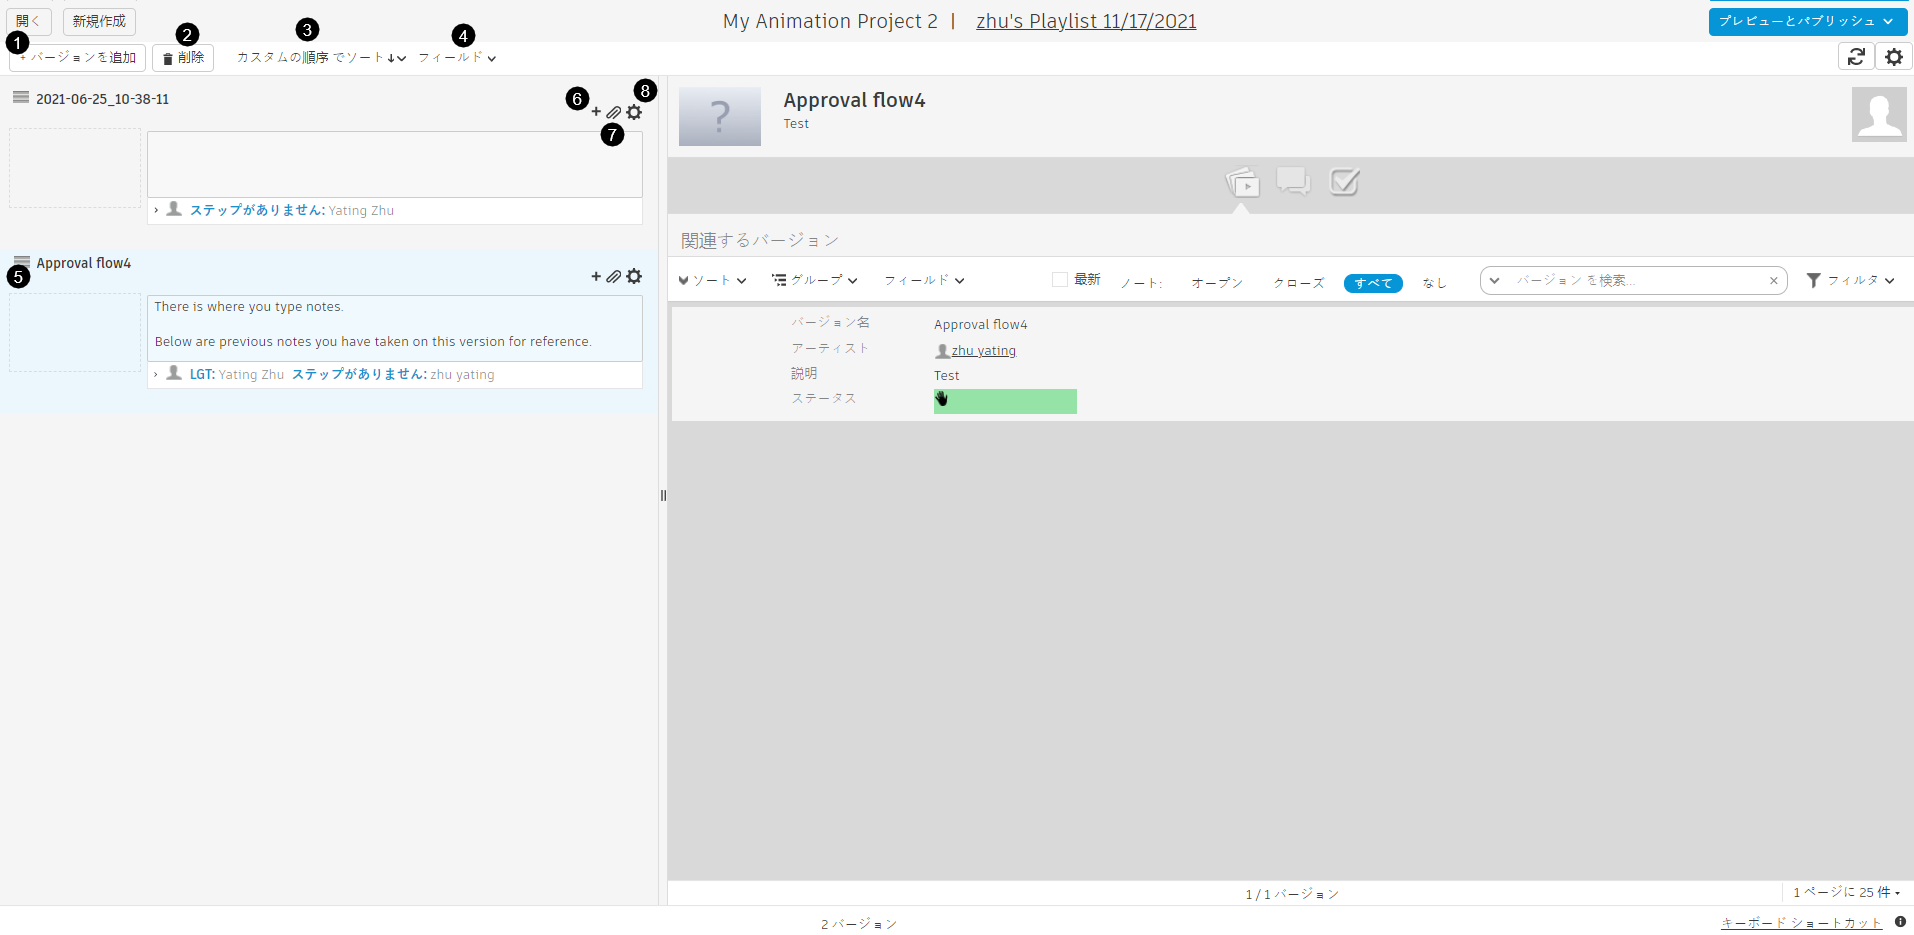Screen dimensions: 1914x935
Task: Add a note with the plus icon for 2021-06-25_10-38-11
Action: click(596, 112)
